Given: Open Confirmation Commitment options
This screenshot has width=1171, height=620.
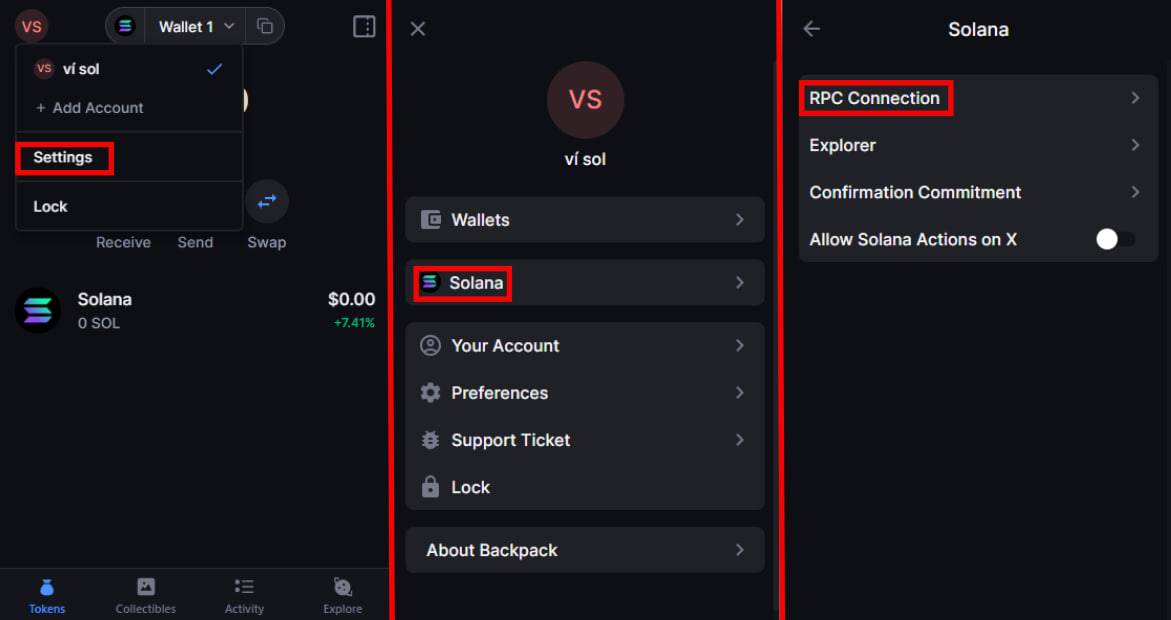Looking at the screenshot, I should 978,192.
